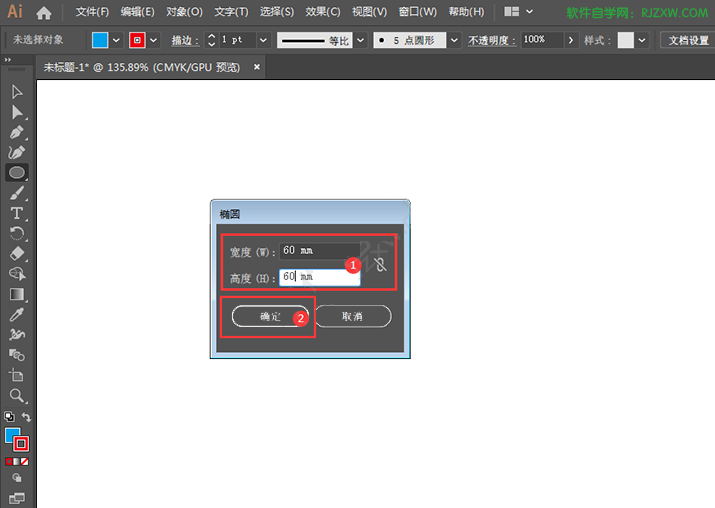Expand the toolbar with double-arrow icon
Viewport: 715px width, 508px height.
[x=8, y=60]
